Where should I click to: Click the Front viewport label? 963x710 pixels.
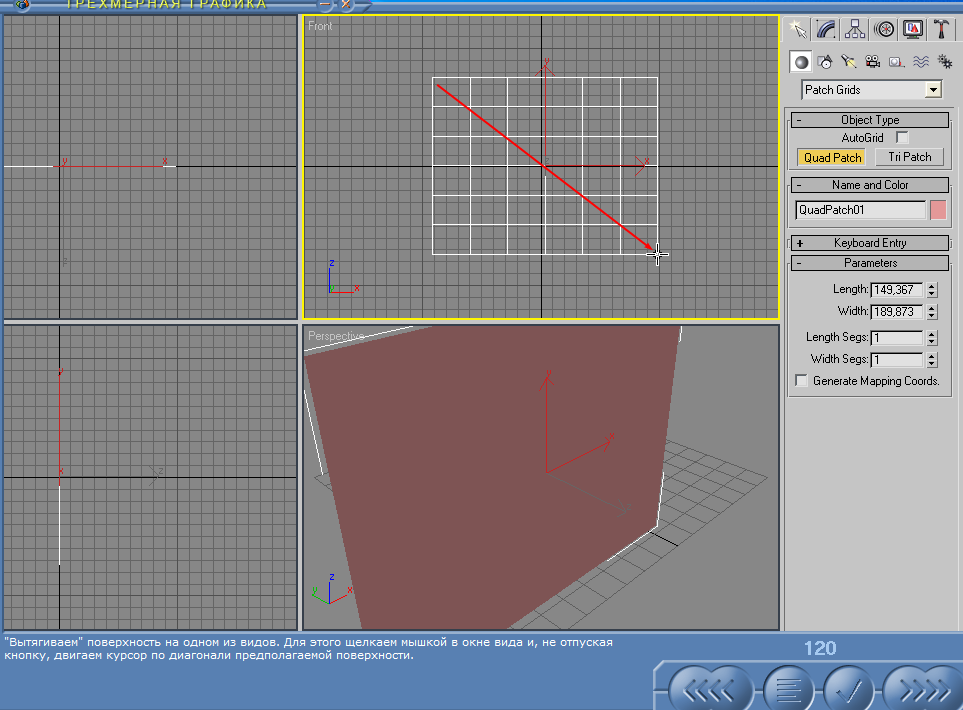[320, 26]
